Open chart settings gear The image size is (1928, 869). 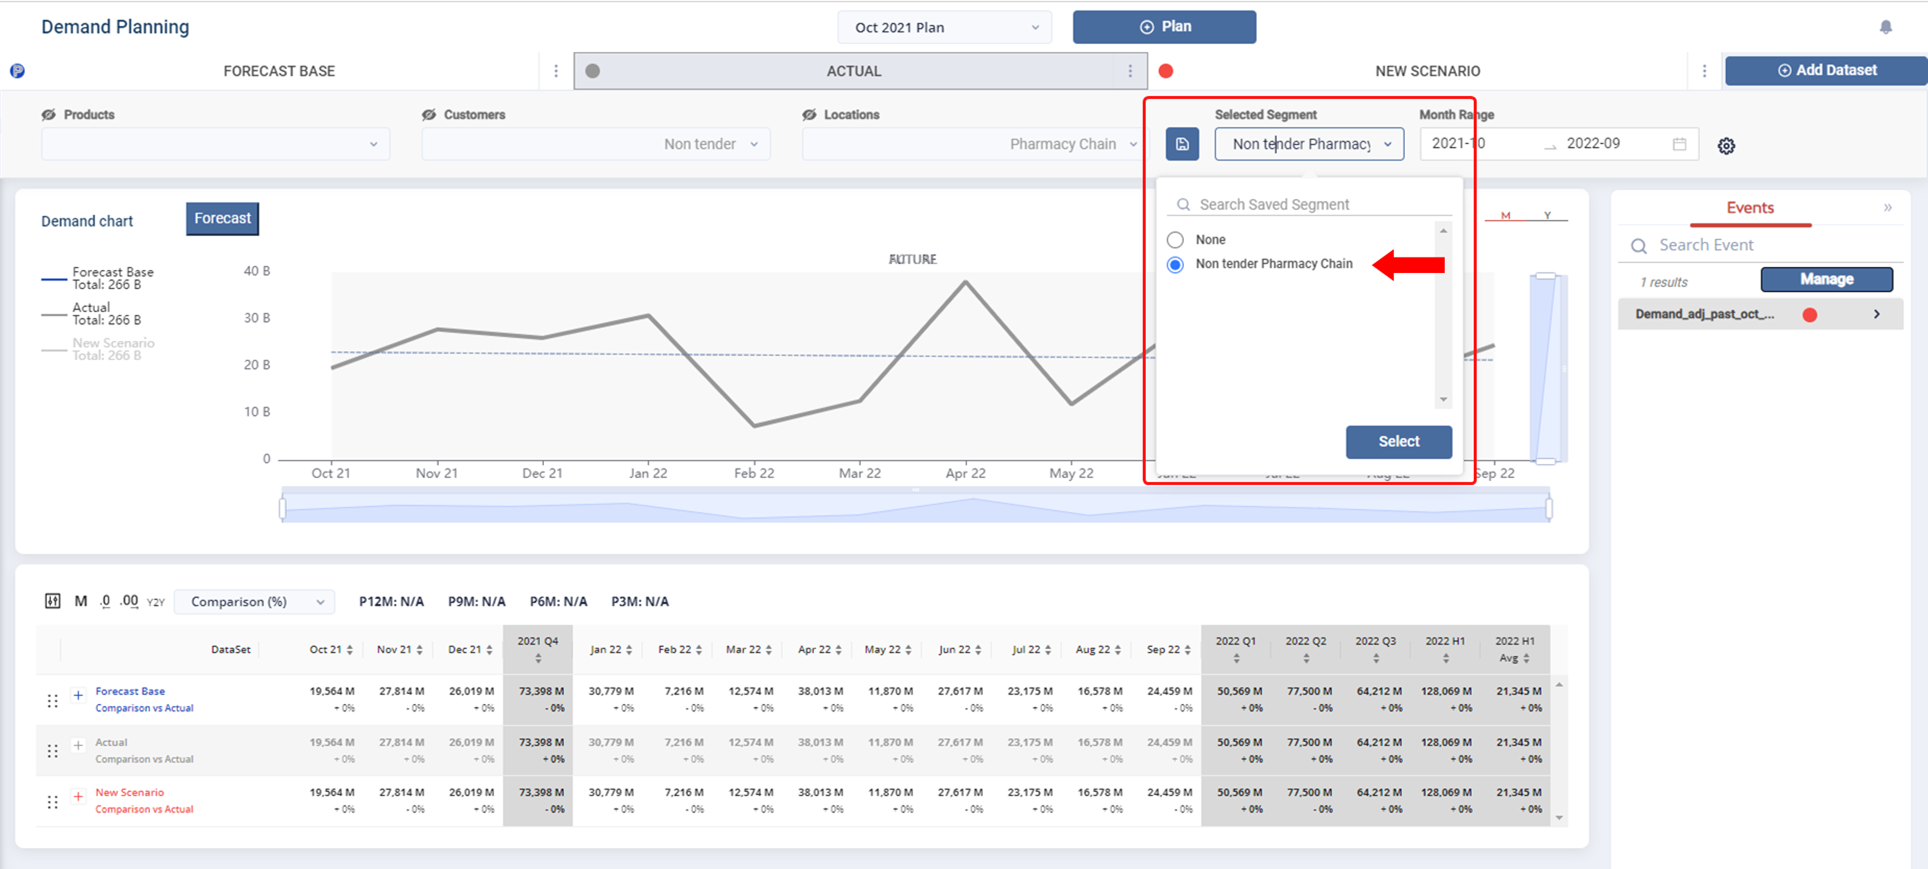tap(1726, 146)
